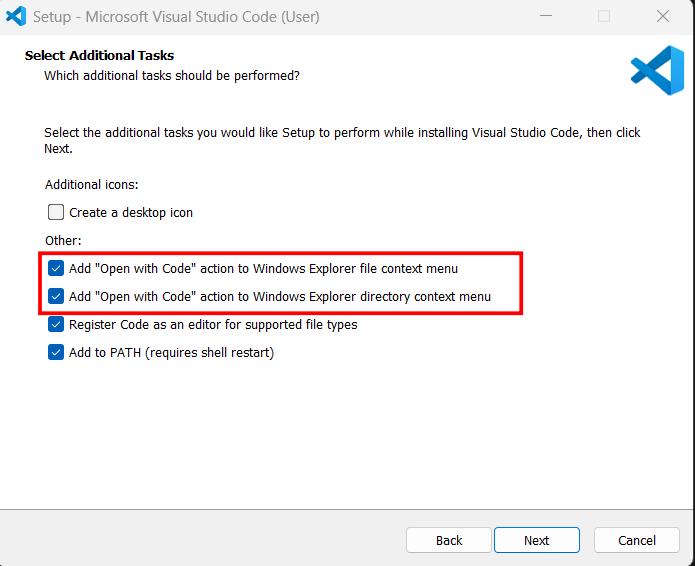Viewport: 695px width, 566px height.
Task: Click the window title "Setup - Microsoft Visual Studio Code (User)"
Action: (176, 17)
